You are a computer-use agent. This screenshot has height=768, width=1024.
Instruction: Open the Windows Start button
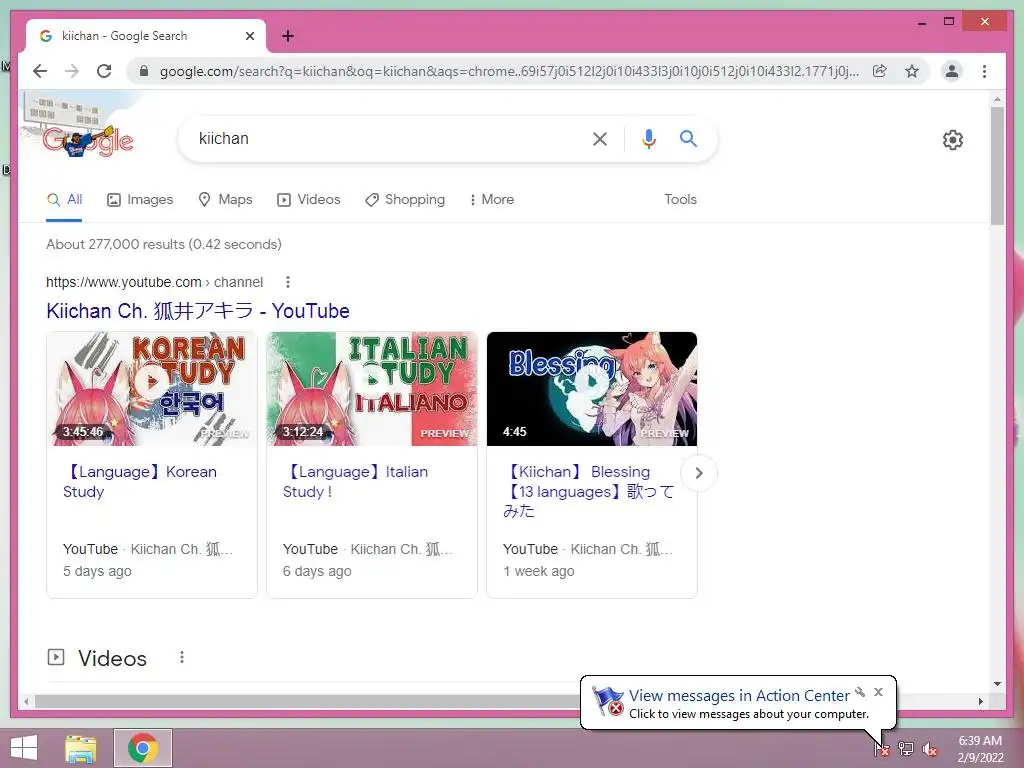coord(24,748)
